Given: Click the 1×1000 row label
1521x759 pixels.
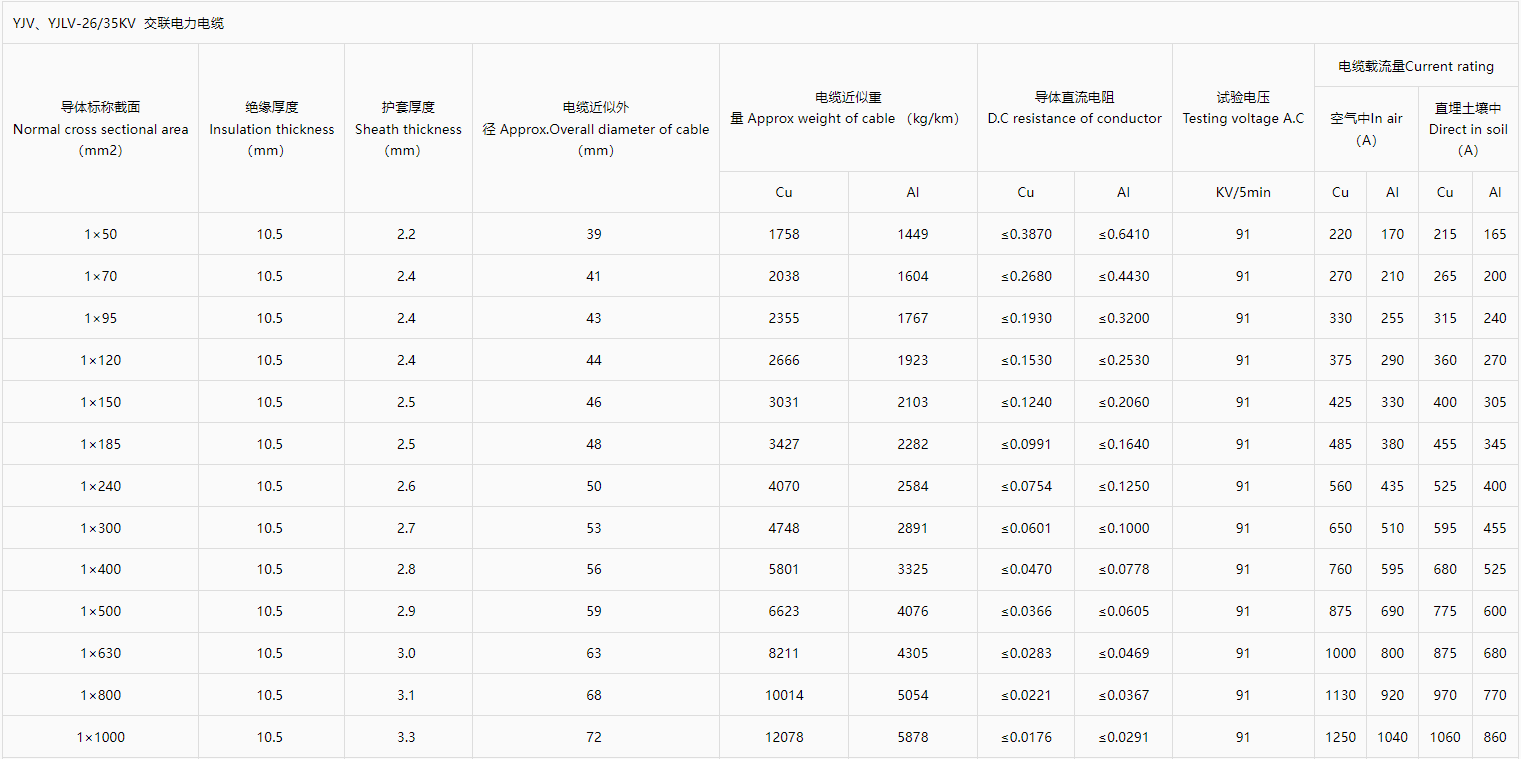Looking at the screenshot, I should pyautogui.click(x=100, y=737).
